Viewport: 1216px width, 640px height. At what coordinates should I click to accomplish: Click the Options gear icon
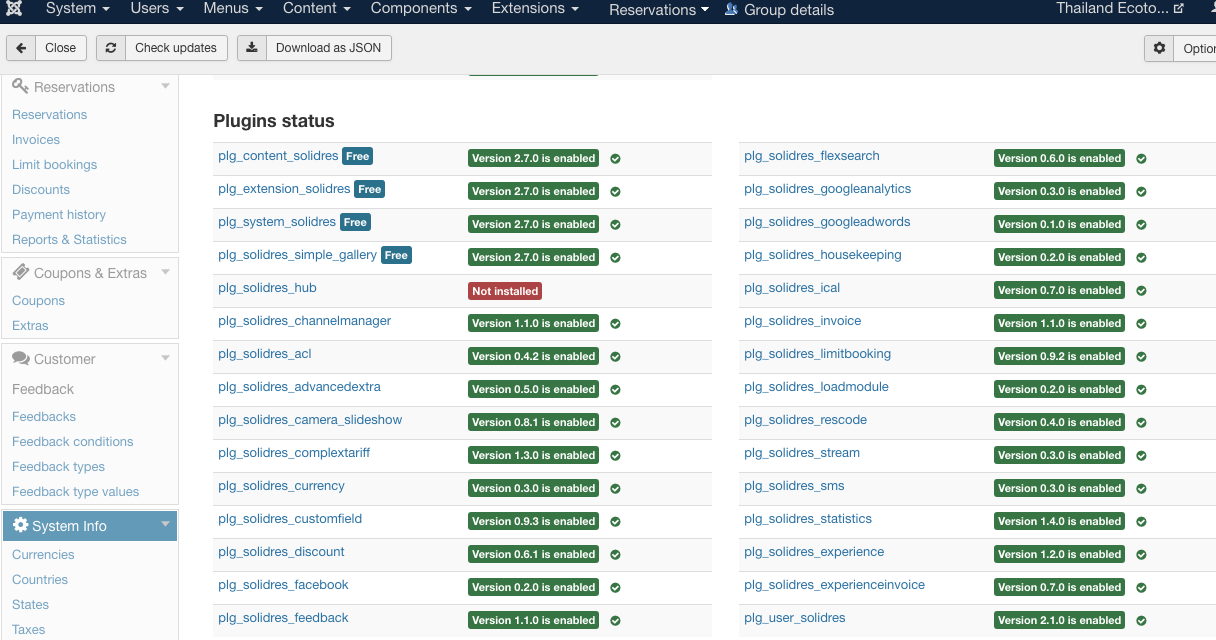tap(1160, 48)
